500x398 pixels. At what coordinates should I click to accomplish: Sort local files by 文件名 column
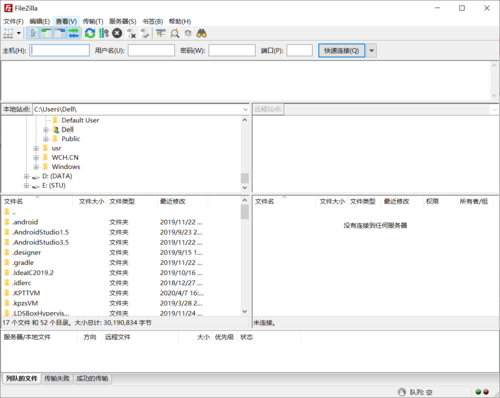pos(37,201)
